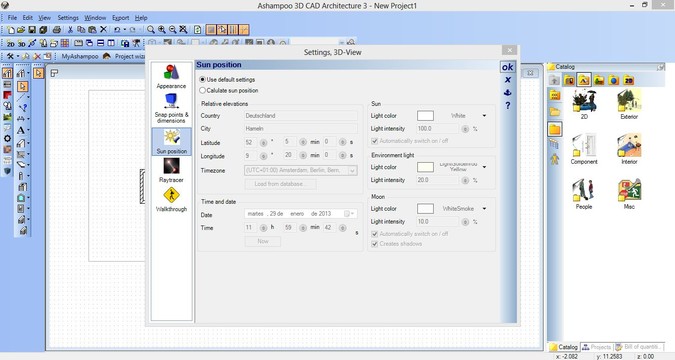Open the 2D catalog folder
Screen dimensions: 675x360
coord(584,105)
